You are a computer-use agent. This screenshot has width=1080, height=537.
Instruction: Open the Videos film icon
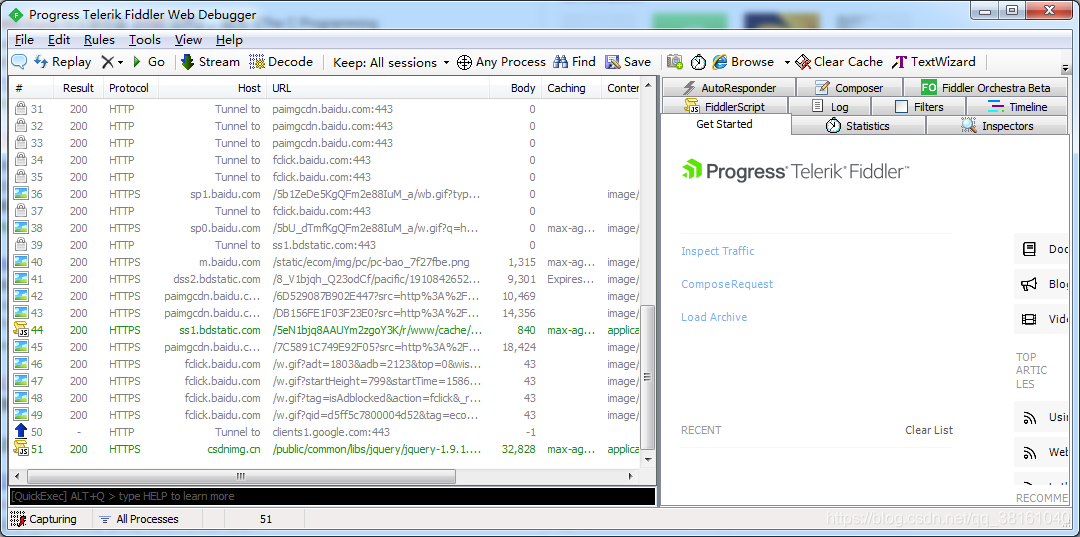pos(1029,319)
